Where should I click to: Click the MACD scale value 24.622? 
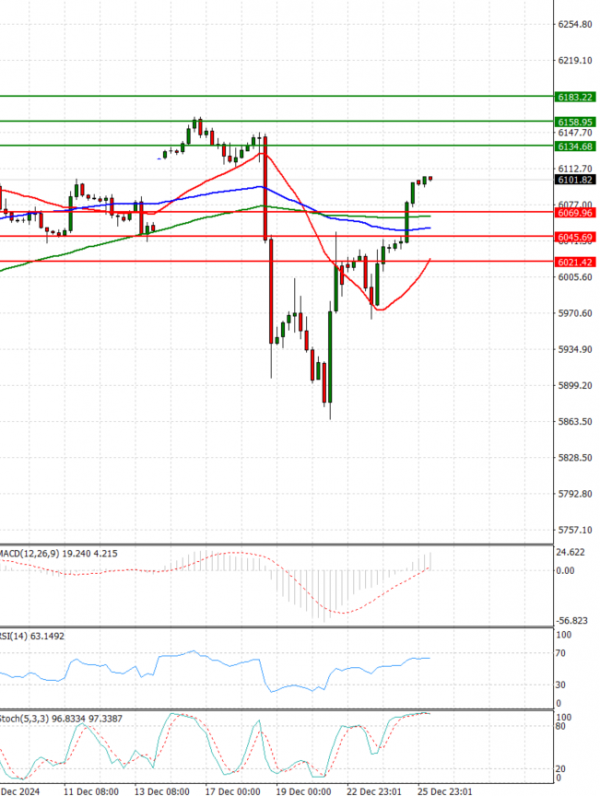click(x=571, y=552)
